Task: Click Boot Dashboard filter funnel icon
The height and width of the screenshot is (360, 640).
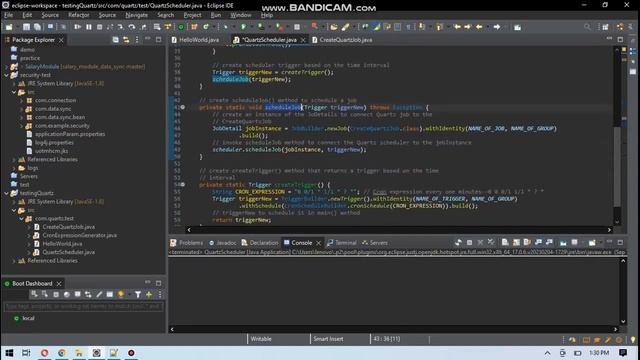Action: click(x=138, y=294)
